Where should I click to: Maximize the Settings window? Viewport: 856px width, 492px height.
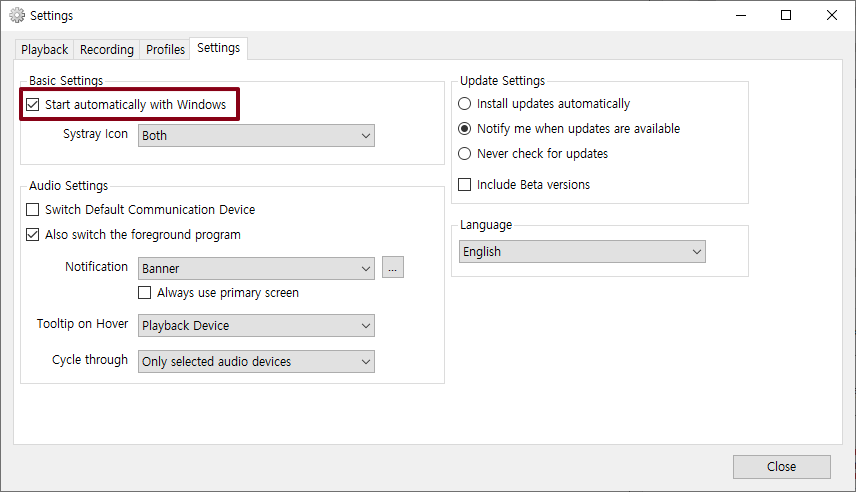(x=786, y=15)
